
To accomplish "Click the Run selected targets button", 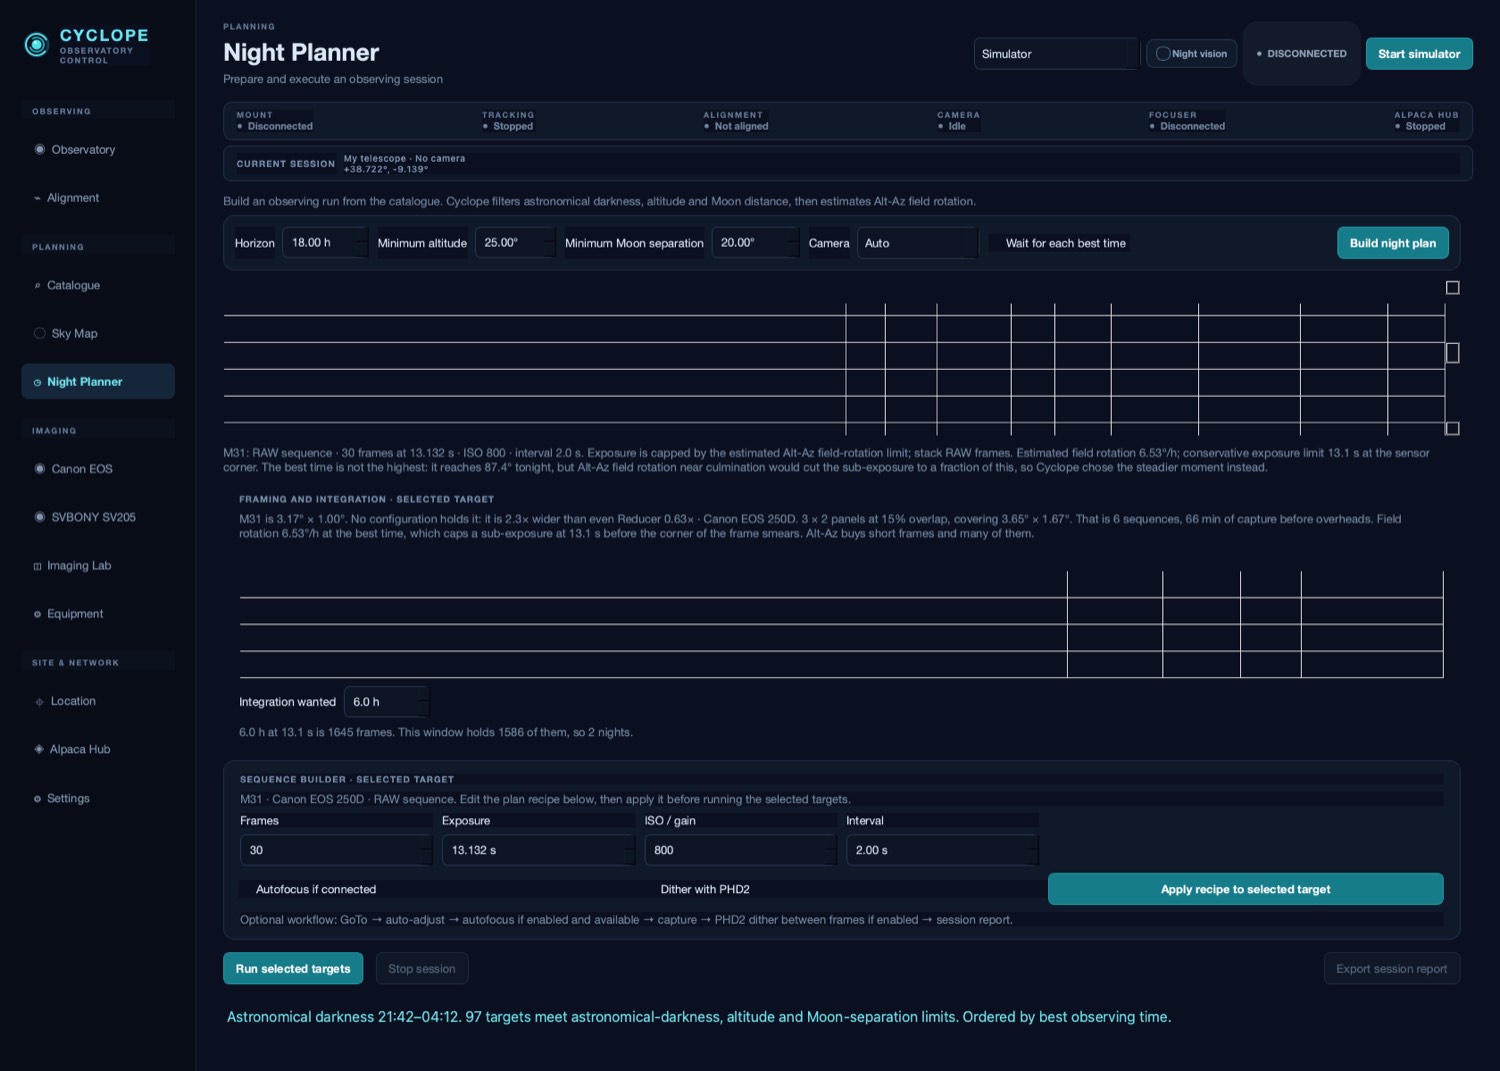I will click(293, 968).
